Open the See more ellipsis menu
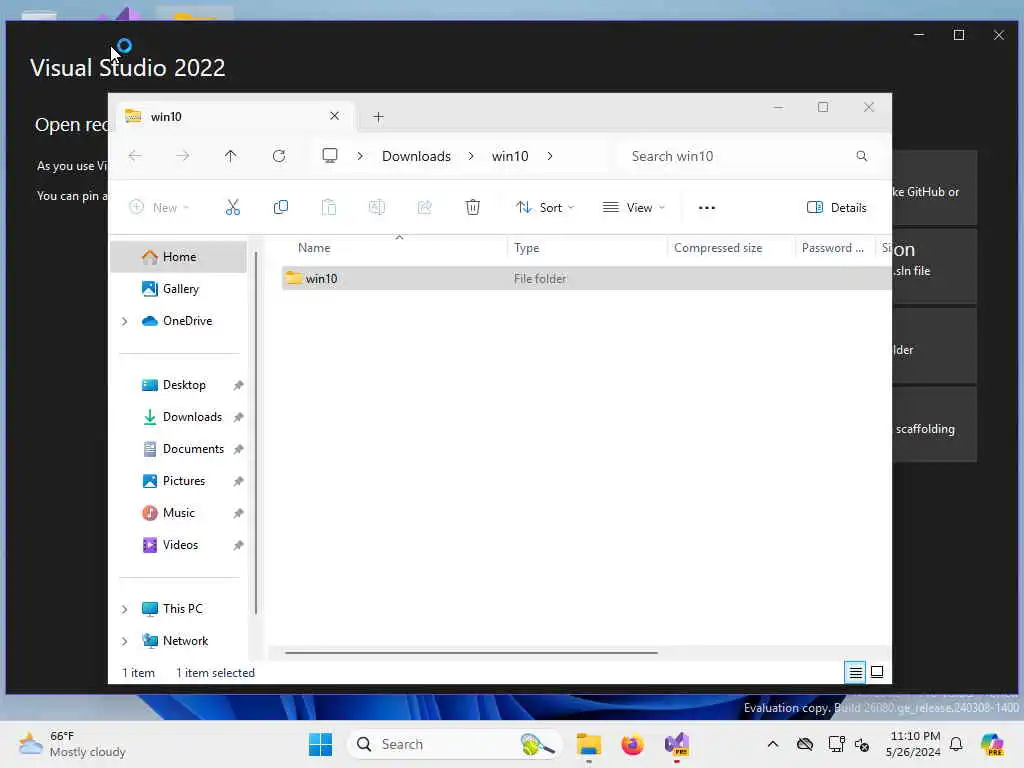The height and width of the screenshot is (768, 1024). click(707, 208)
